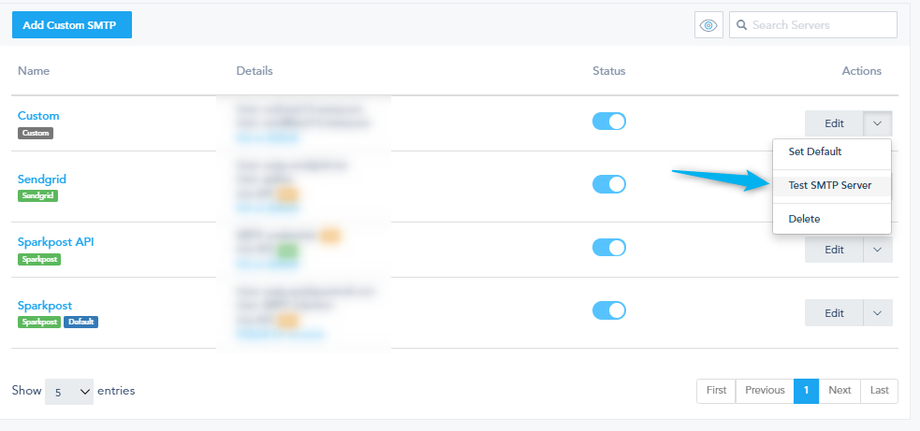Choose Delete from the actions menu

click(x=804, y=218)
